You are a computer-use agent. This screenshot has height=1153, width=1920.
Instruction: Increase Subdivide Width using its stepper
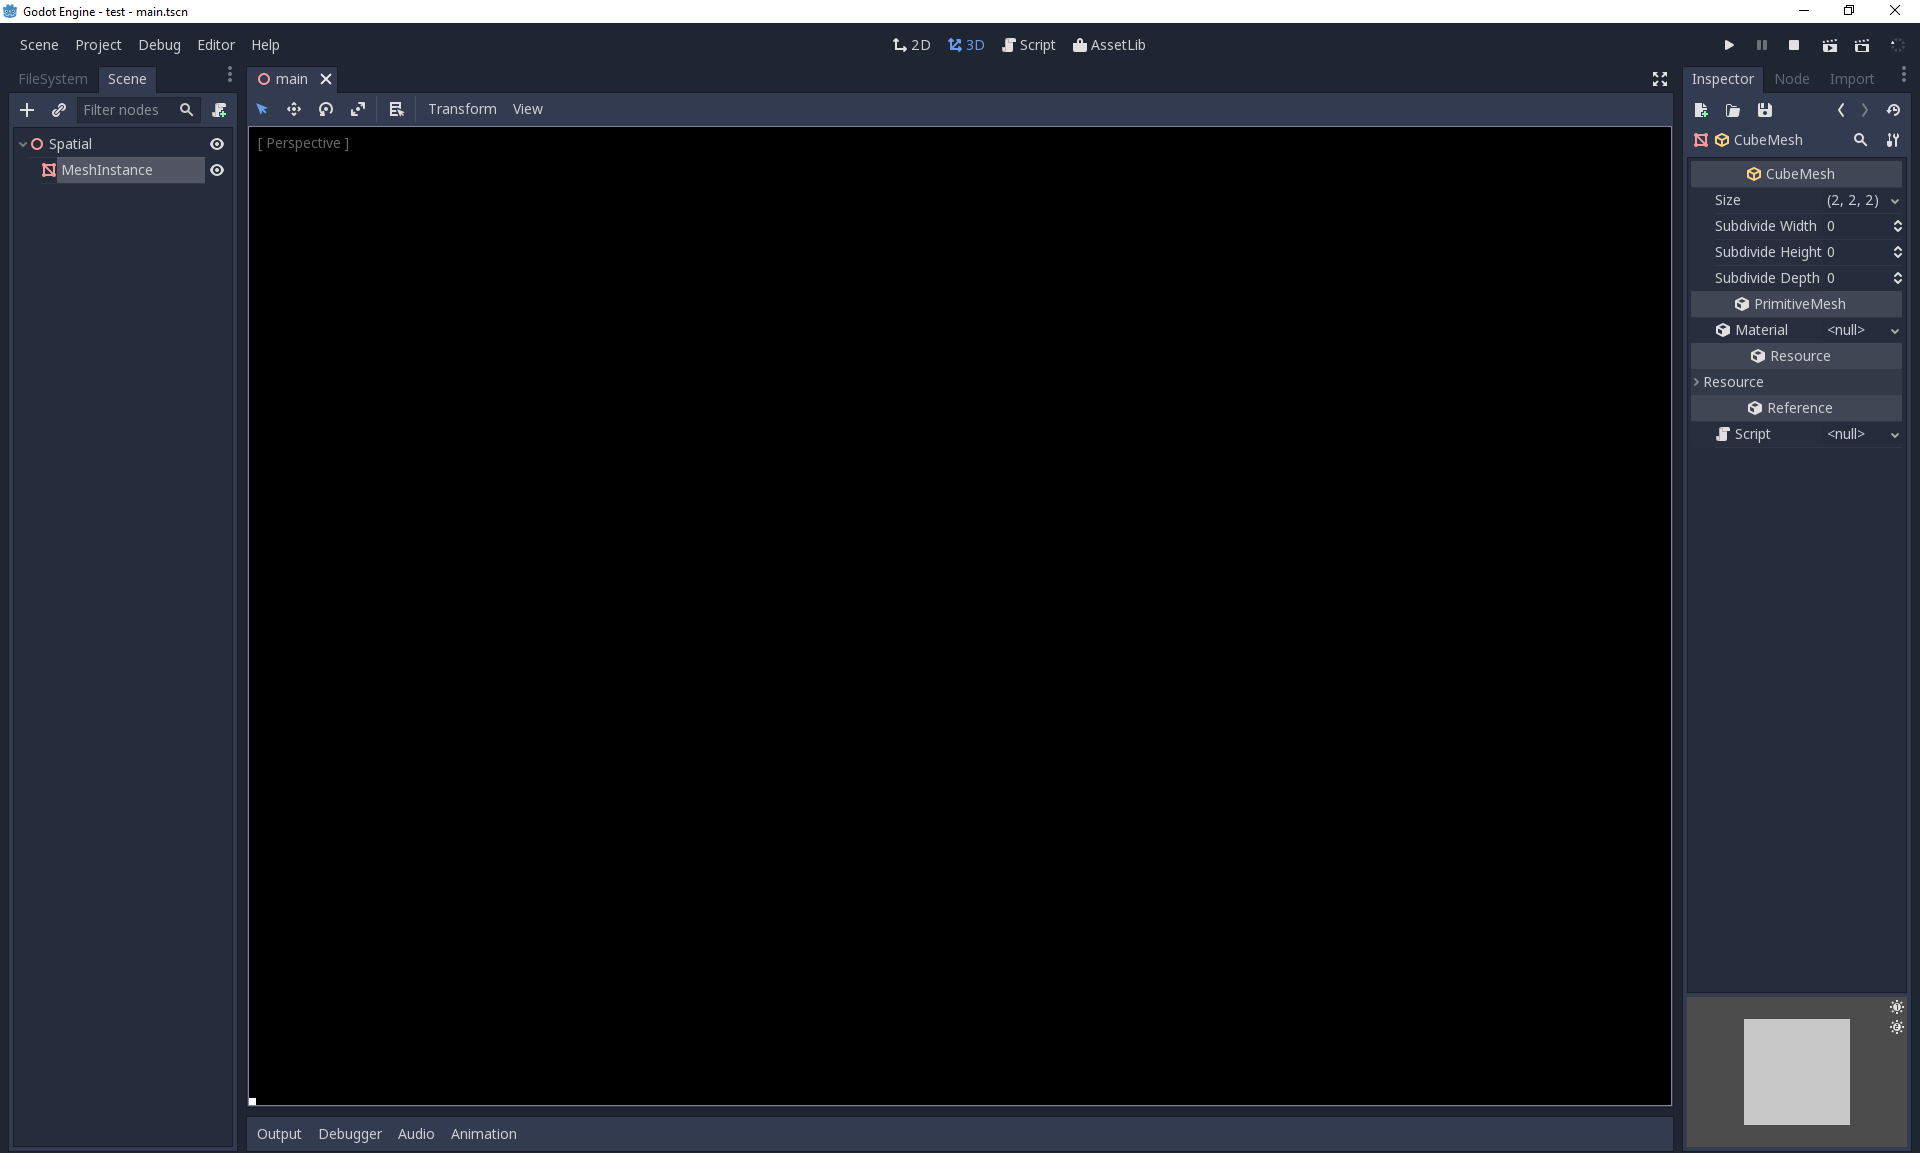pyautogui.click(x=1897, y=222)
